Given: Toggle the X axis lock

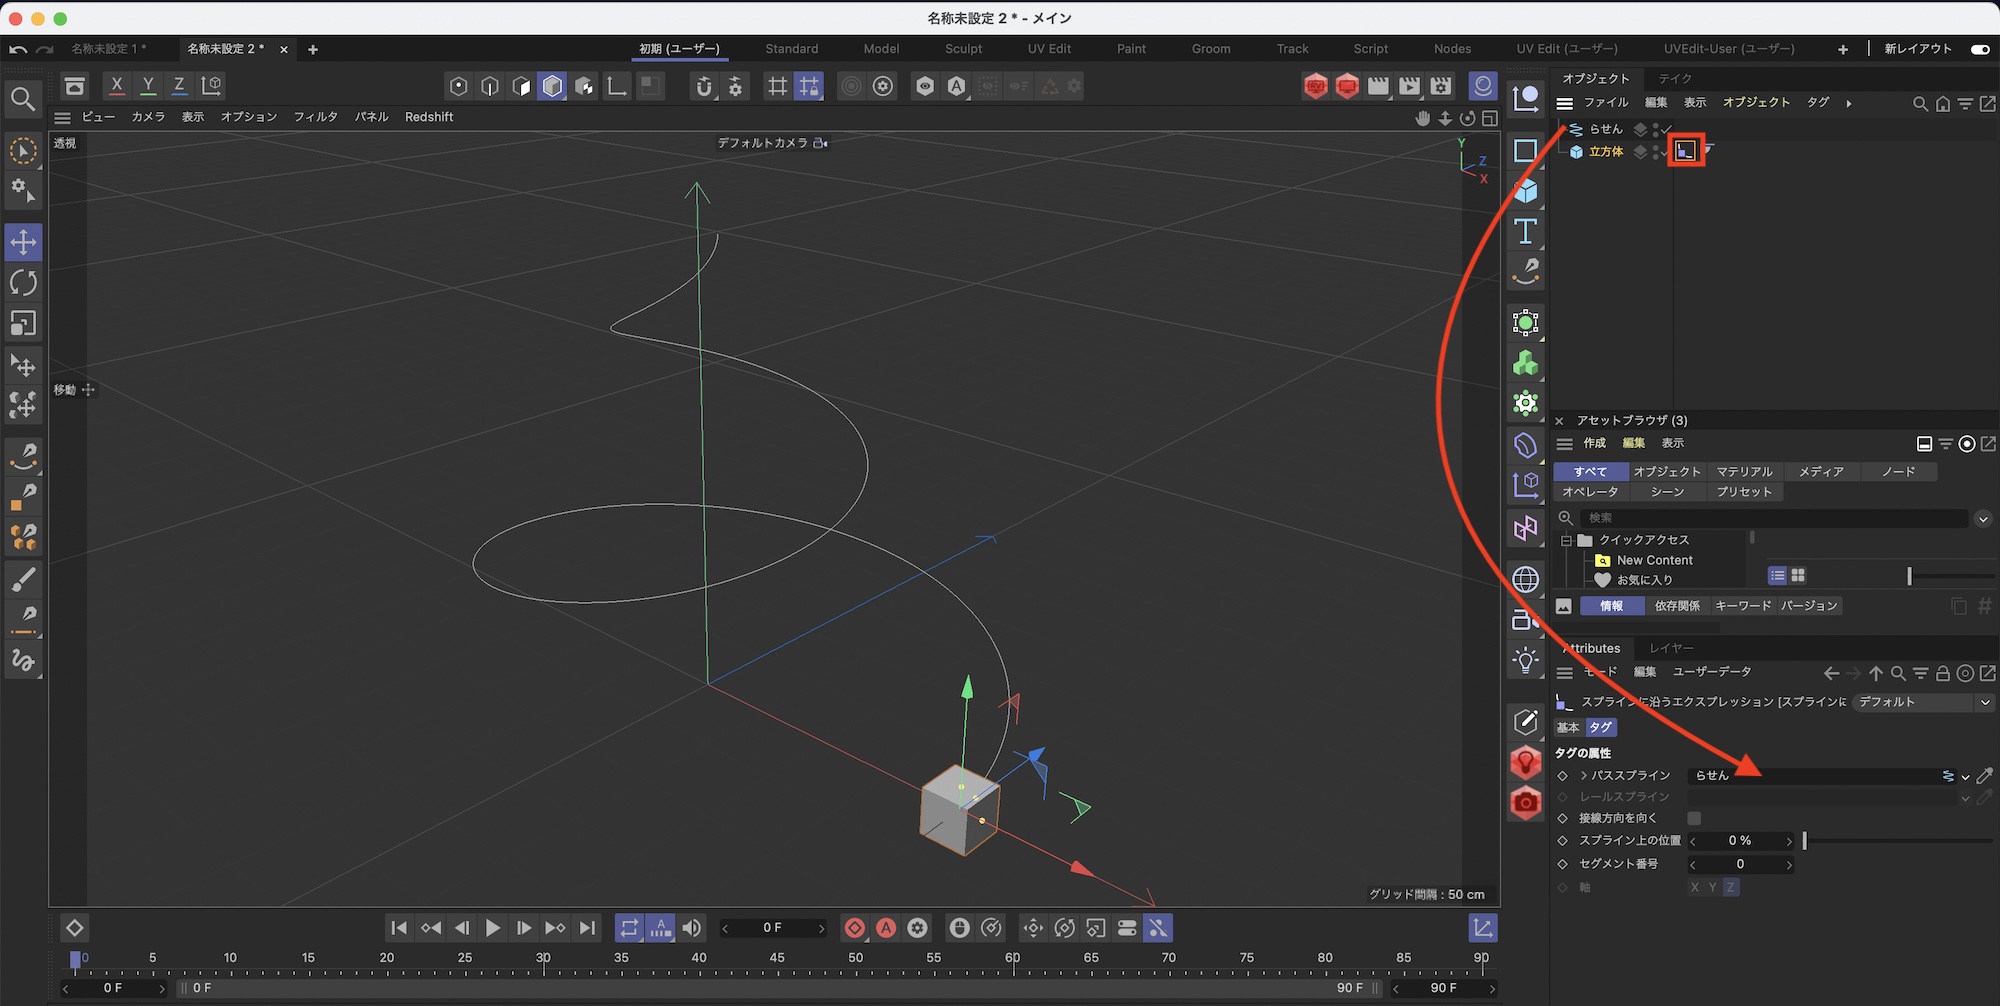Looking at the screenshot, I should coord(117,86).
